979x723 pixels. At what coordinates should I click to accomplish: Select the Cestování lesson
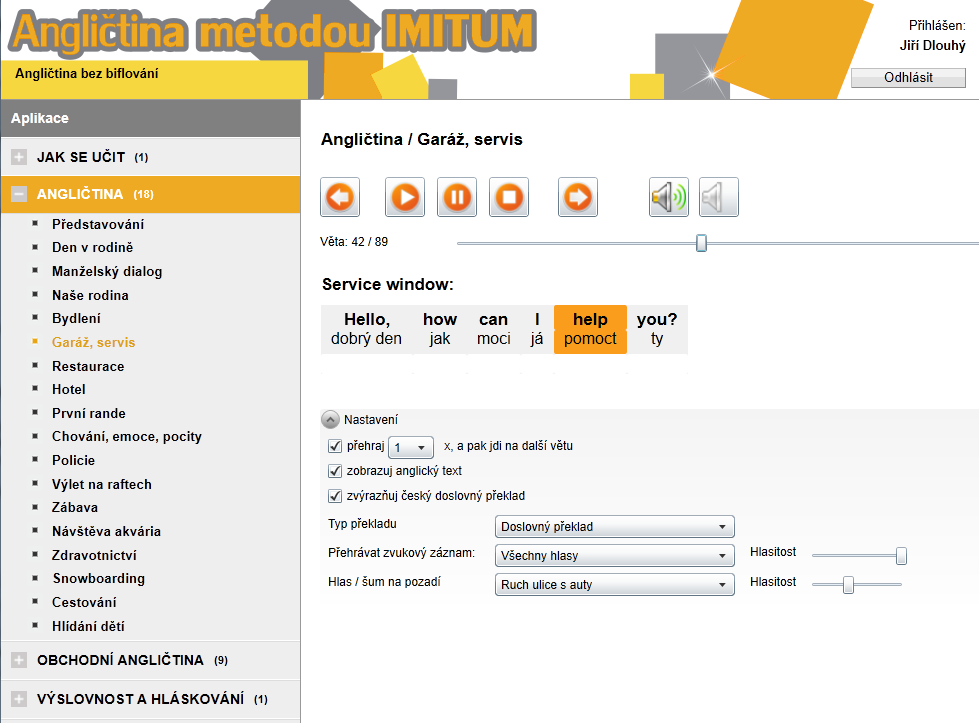coord(84,602)
